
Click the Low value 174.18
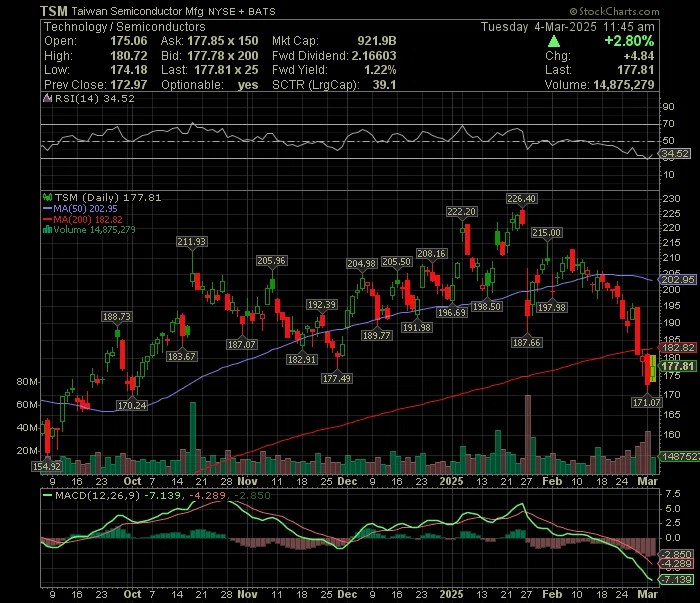point(129,70)
